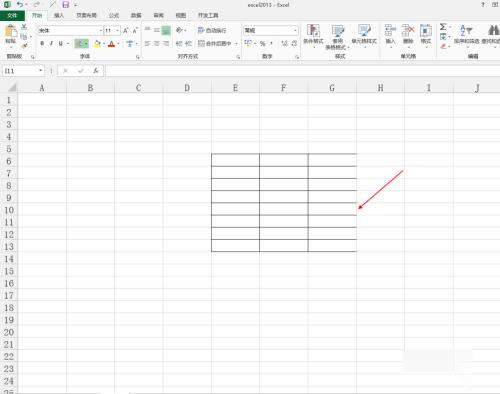Click Merge & Center (合并后居中) button

pos(215,43)
